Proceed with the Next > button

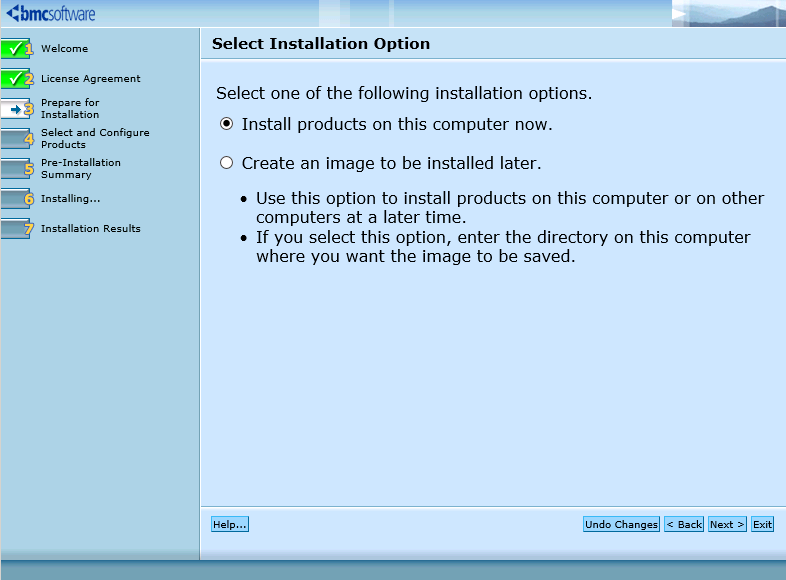pos(727,524)
